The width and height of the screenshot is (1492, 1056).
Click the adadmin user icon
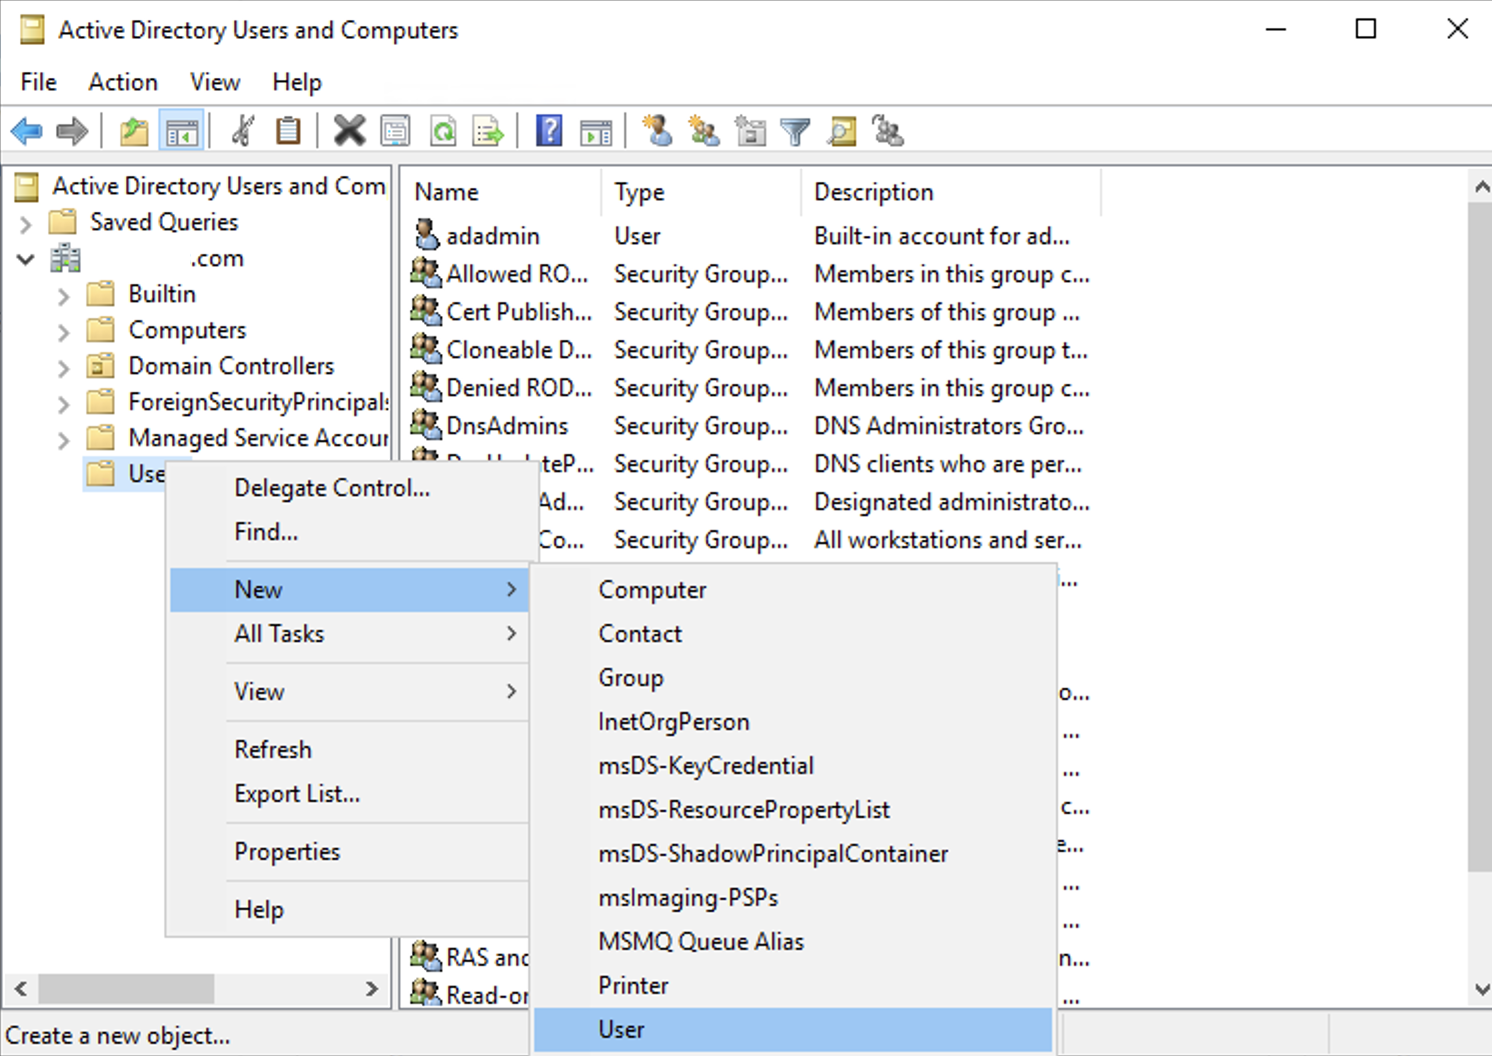(427, 235)
